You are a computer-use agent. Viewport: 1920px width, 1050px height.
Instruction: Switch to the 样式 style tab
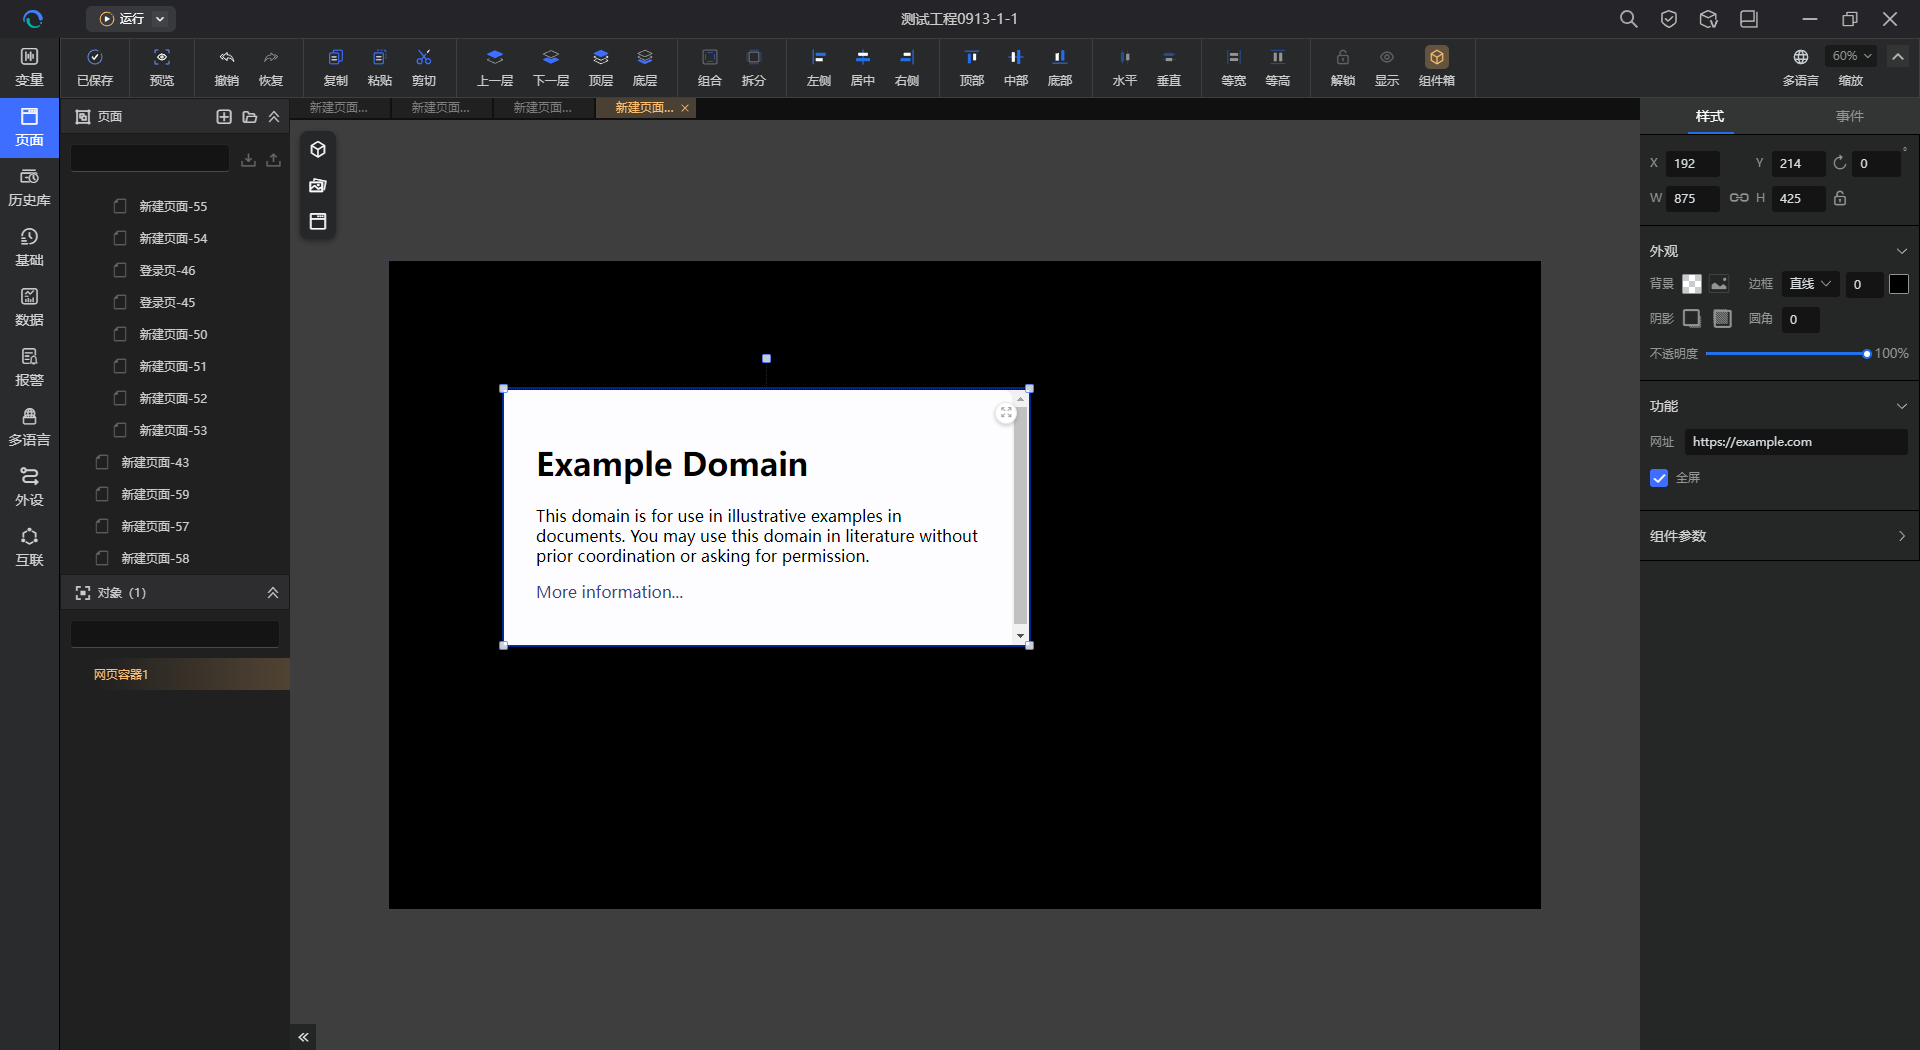1710,116
